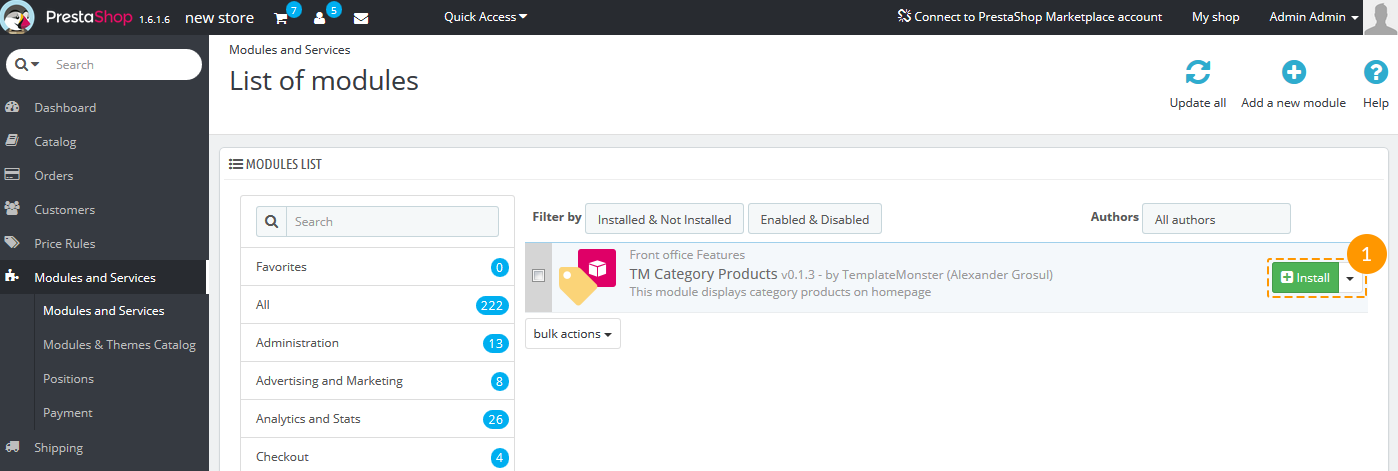1398x471 pixels.
Task: Open the Catalog menu
Action: point(55,141)
